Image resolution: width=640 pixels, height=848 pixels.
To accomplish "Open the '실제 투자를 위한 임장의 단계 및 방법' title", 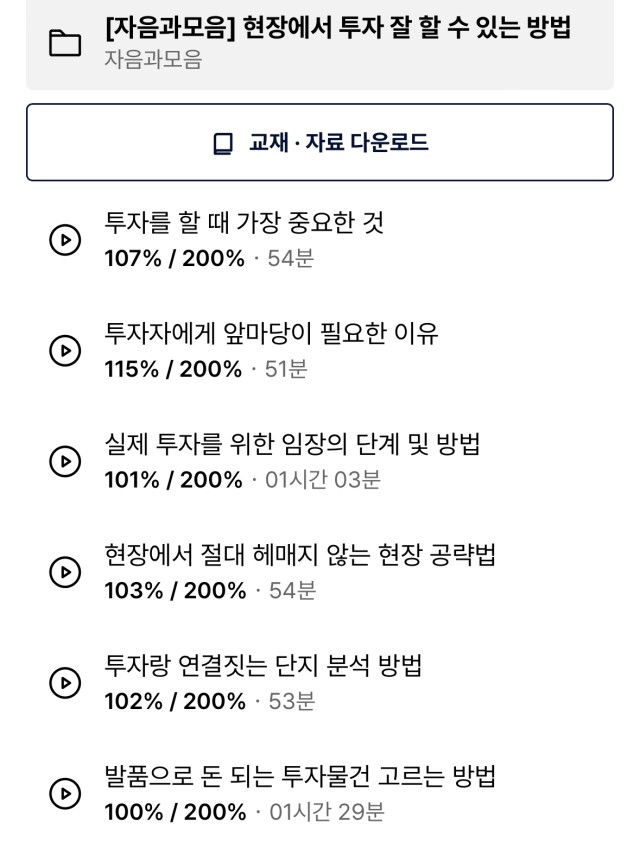I will click(x=292, y=444).
